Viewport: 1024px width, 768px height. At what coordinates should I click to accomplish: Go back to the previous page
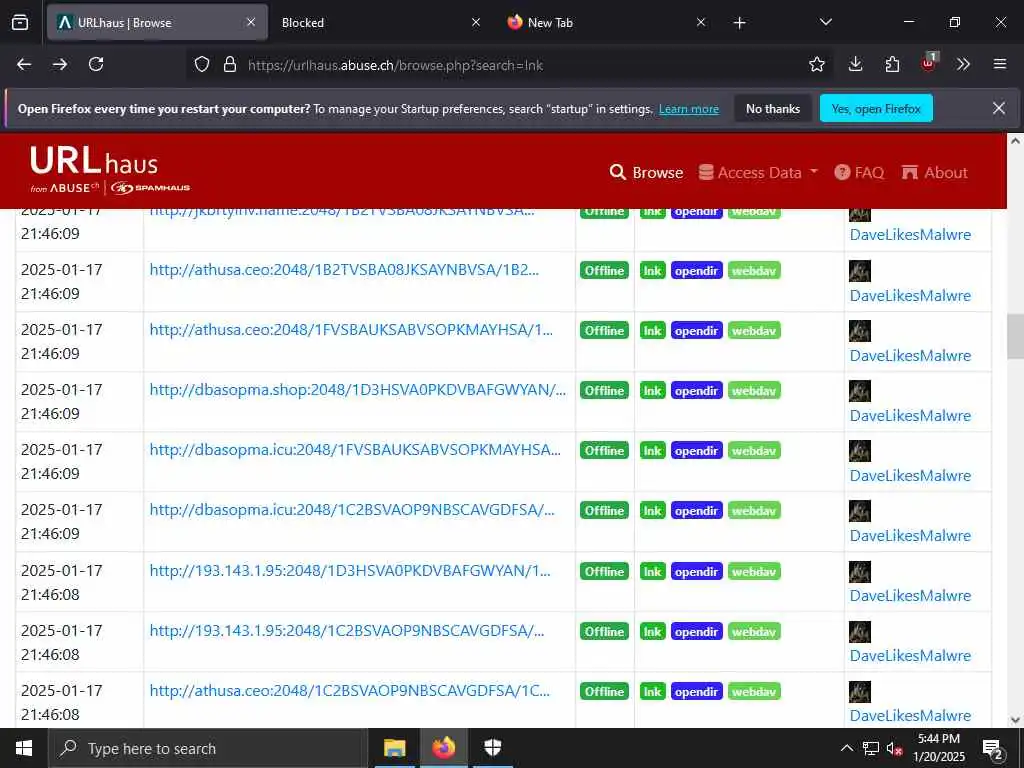pyautogui.click(x=24, y=64)
